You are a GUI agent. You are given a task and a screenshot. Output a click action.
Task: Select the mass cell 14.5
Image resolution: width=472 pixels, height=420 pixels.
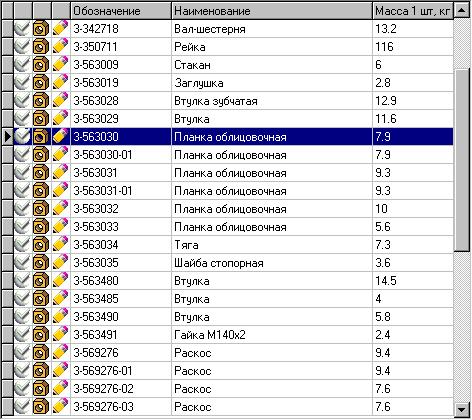(413, 281)
